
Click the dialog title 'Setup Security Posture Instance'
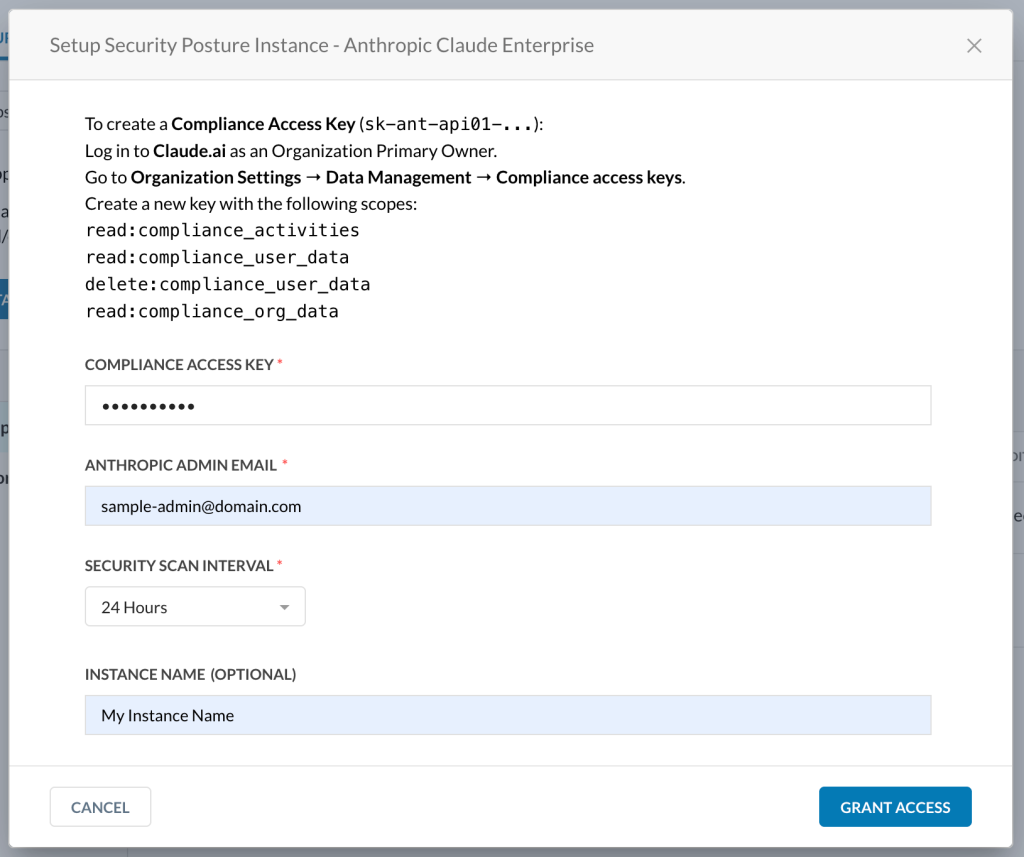click(322, 45)
